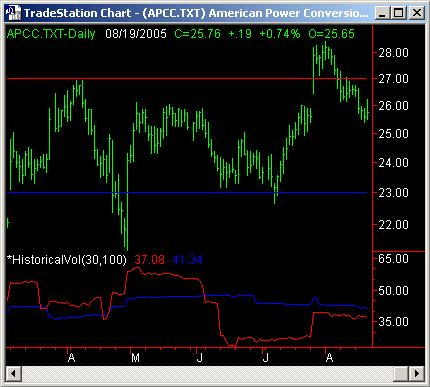Click the 65.00 volatility axis label
The height and width of the screenshot is (387, 430).
[393, 259]
